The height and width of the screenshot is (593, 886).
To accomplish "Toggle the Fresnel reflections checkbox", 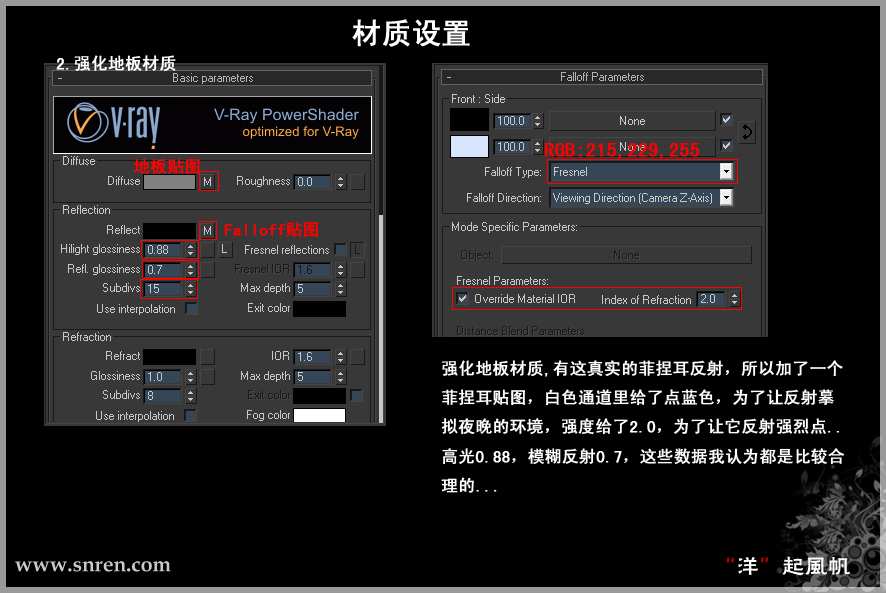I will [x=340, y=249].
